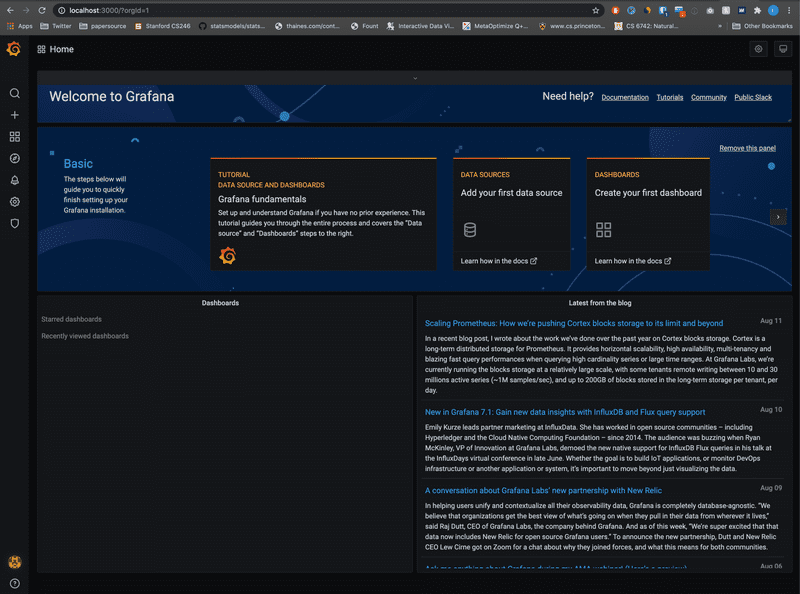The image size is (800, 594).
Task: Open the Interactive Data Vi... bookmark
Action: point(420,26)
